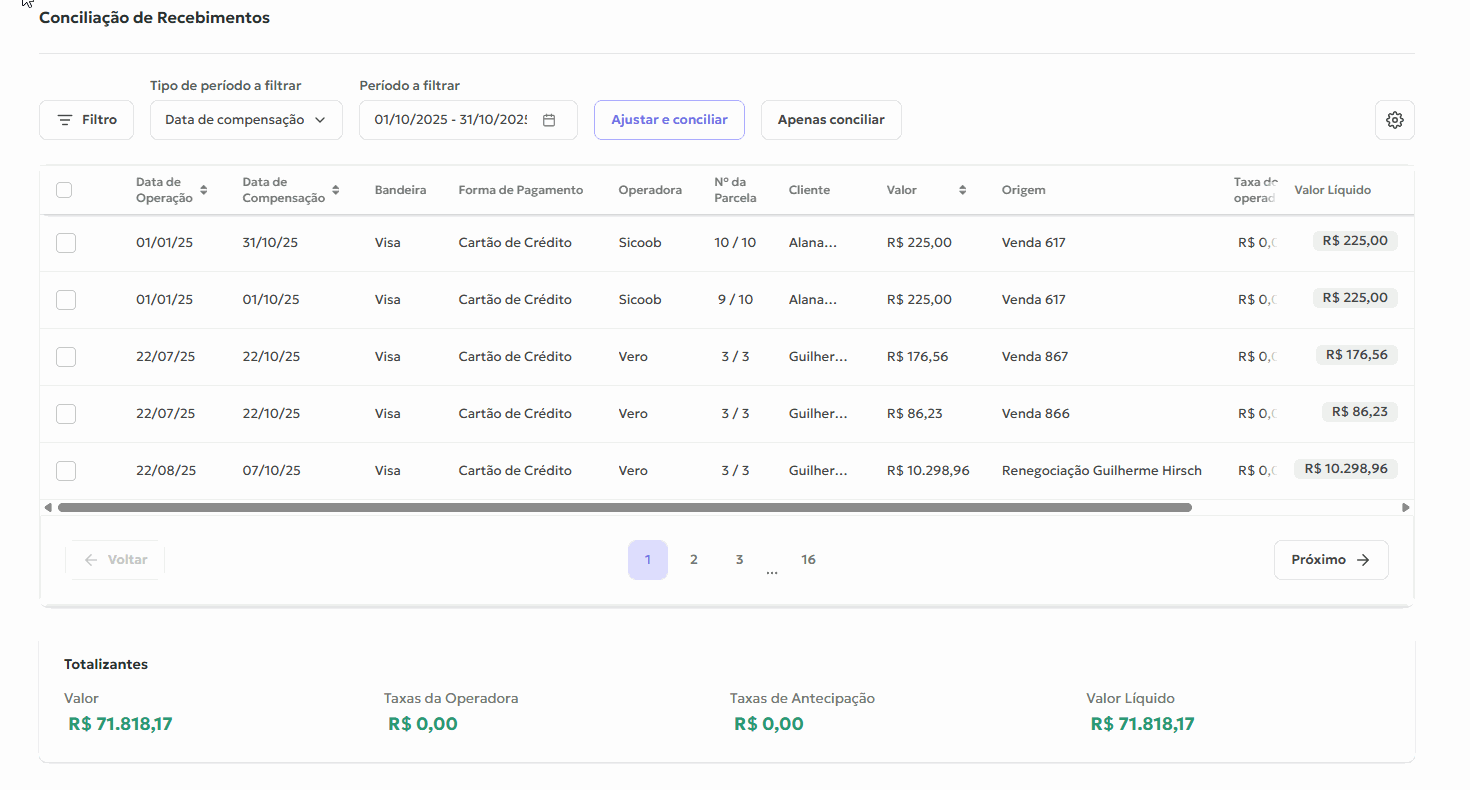Select the Renegociação Guilherme Hirsch row checkbox

click(66, 471)
